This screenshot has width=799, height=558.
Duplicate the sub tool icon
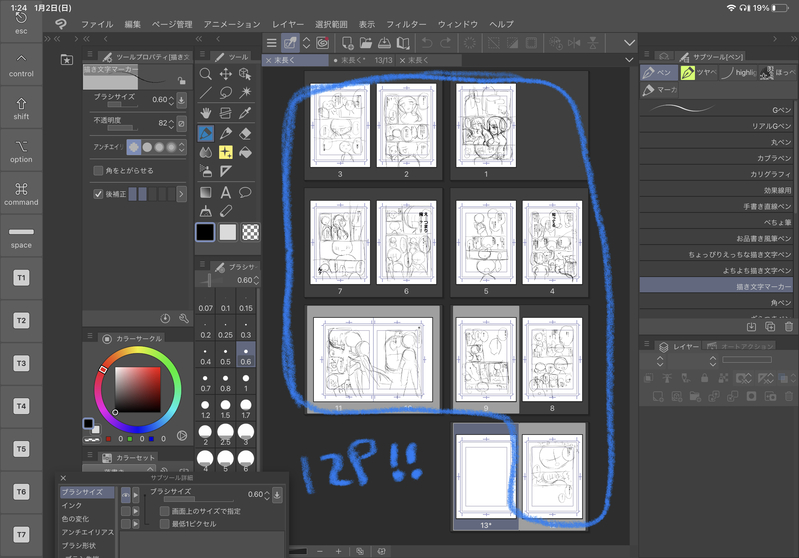[x=770, y=327]
